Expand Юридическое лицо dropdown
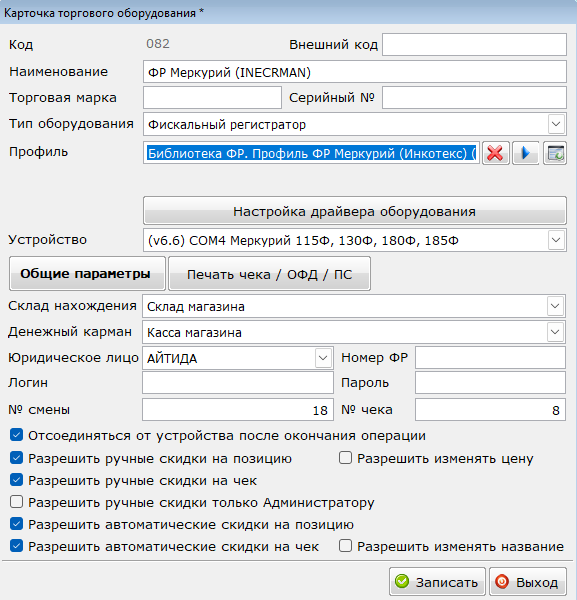 [x=323, y=358]
